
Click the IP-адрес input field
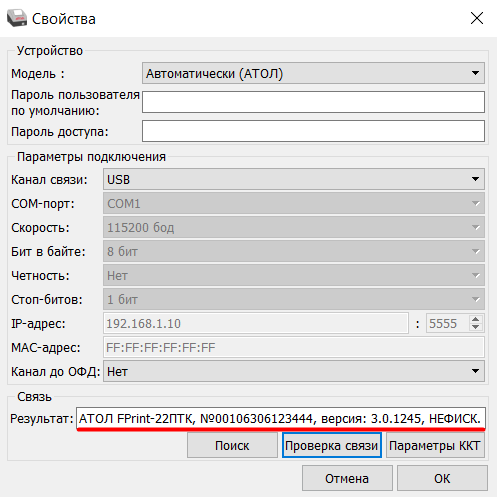(256, 323)
